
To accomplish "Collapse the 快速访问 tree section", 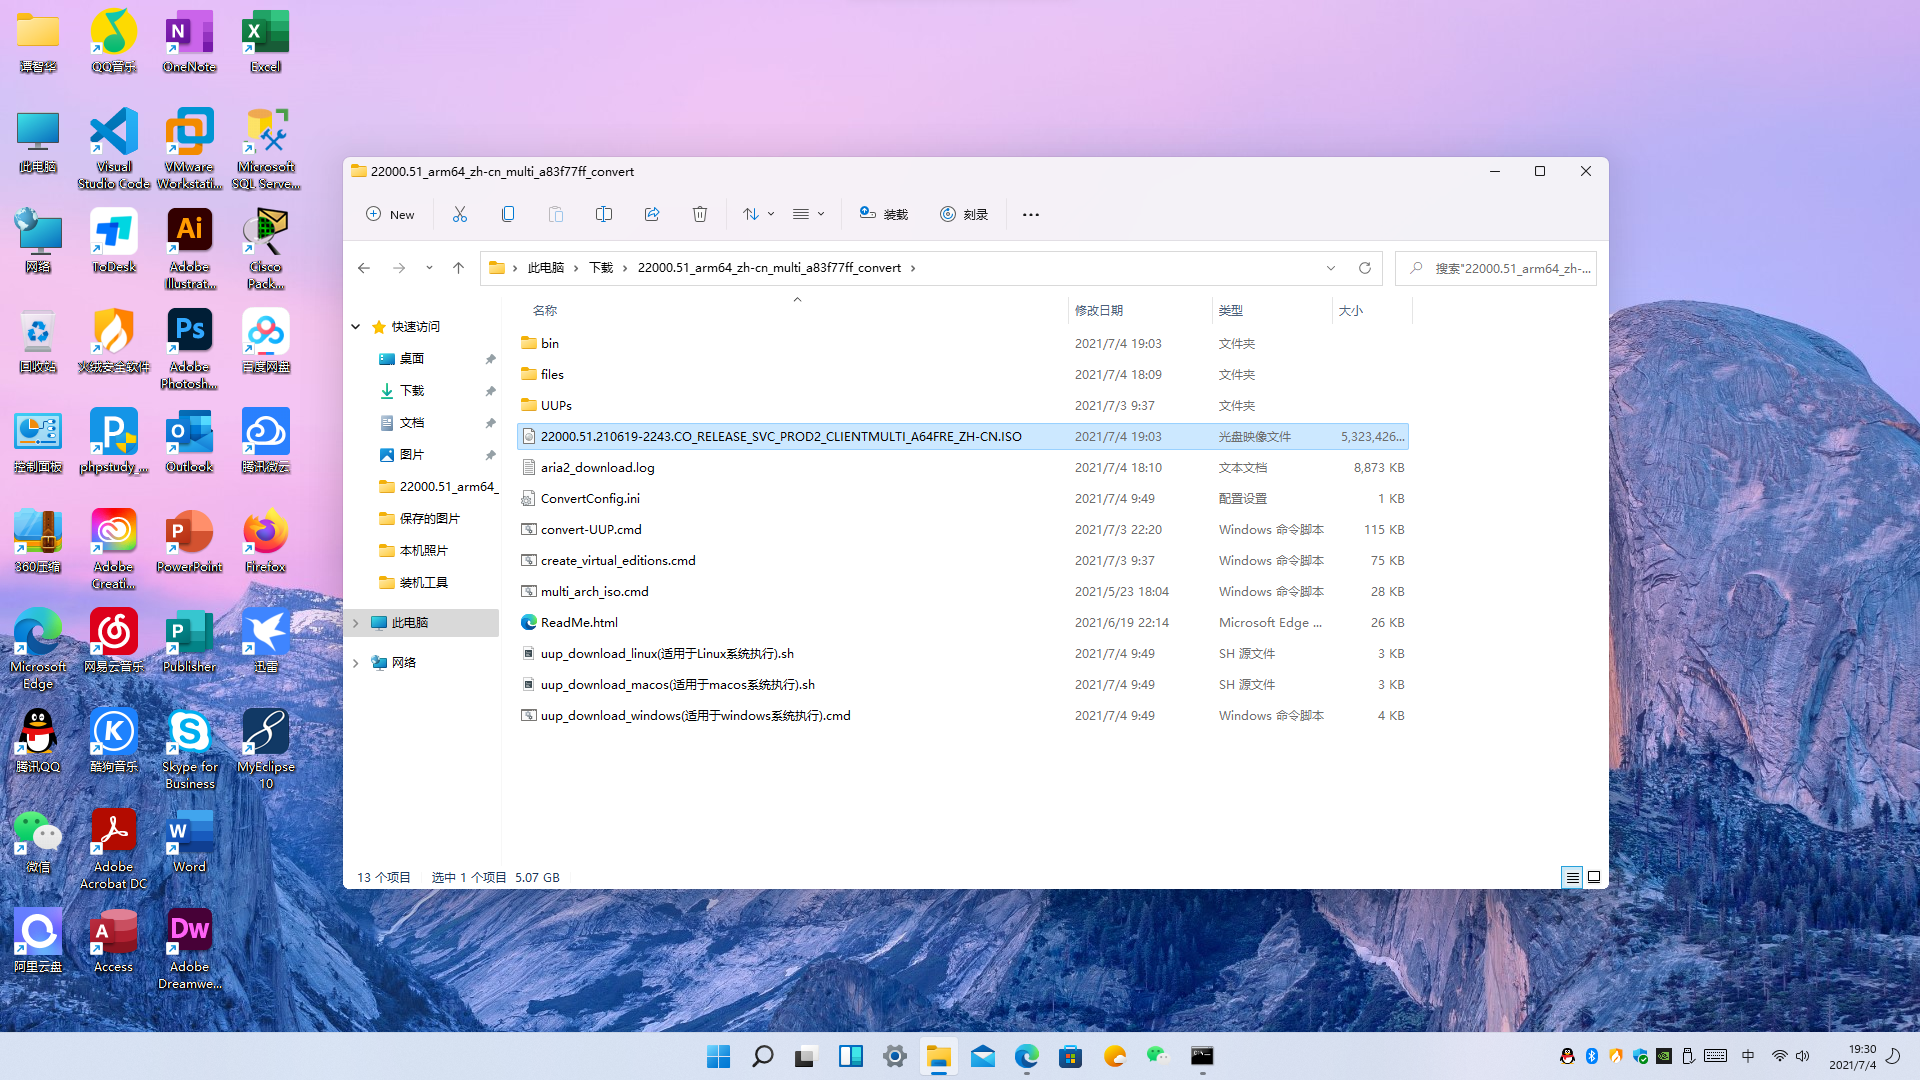I will coord(355,327).
